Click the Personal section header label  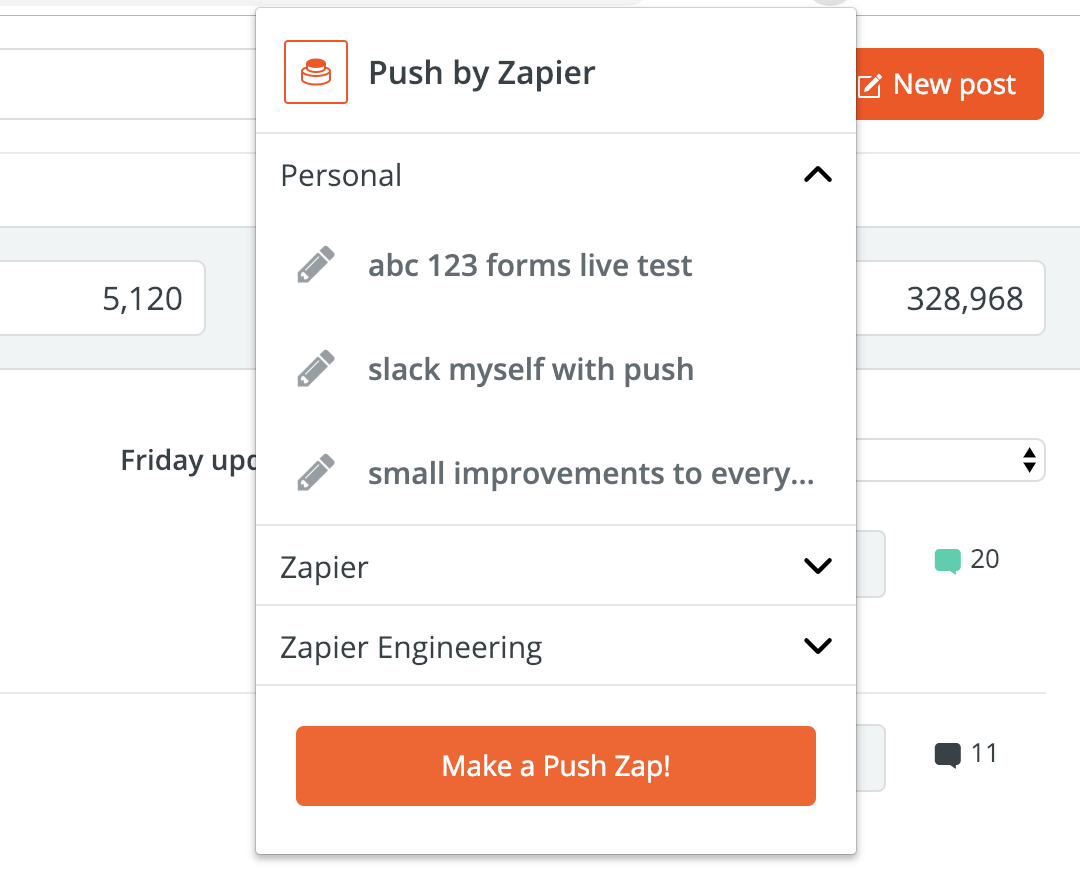pyautogui.click(x=341, y=176)
